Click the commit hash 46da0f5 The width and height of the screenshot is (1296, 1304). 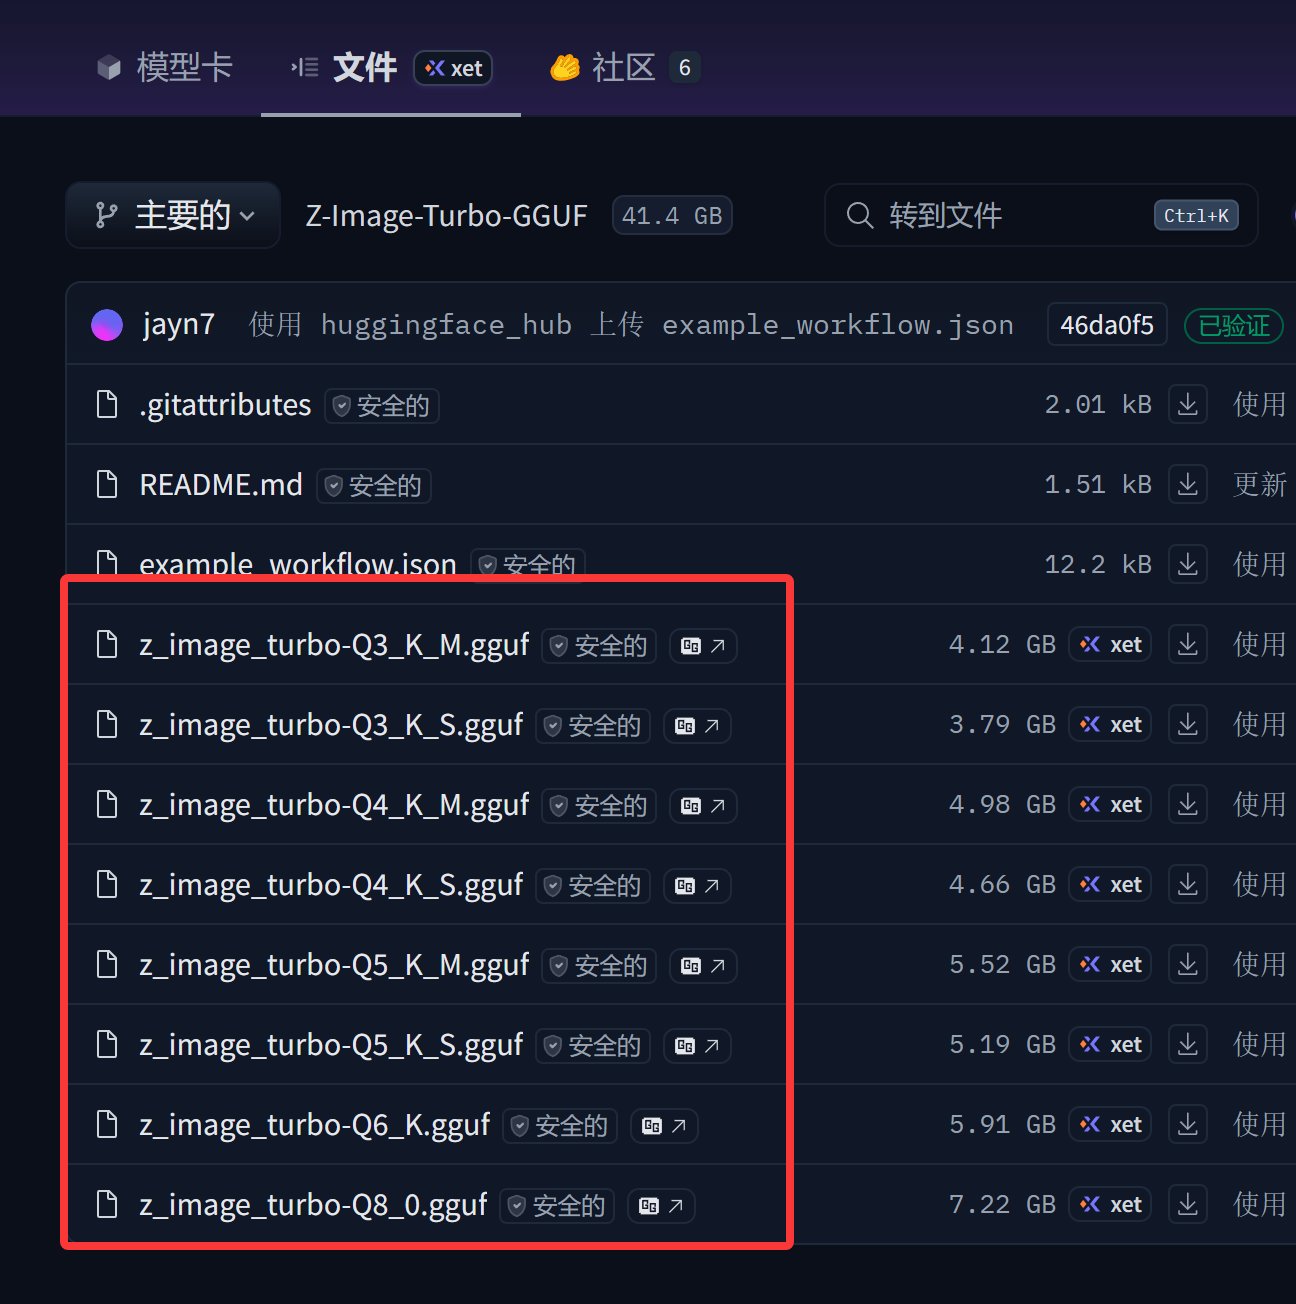tap(1106, 325)
